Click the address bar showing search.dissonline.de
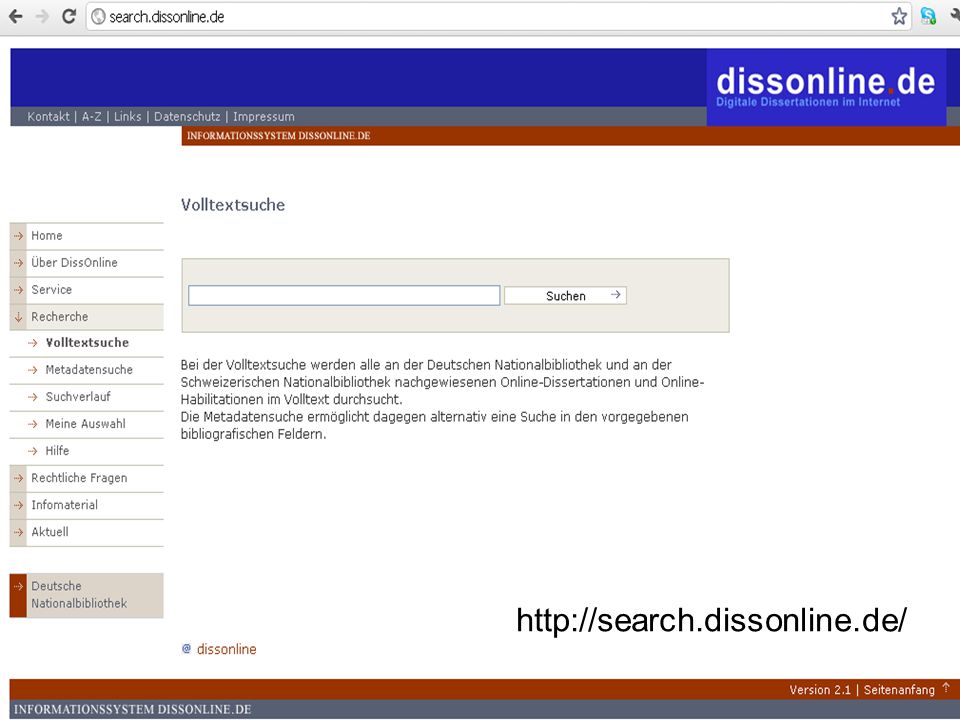The height and width of the screenshot is (720, 960). [497, 17]
